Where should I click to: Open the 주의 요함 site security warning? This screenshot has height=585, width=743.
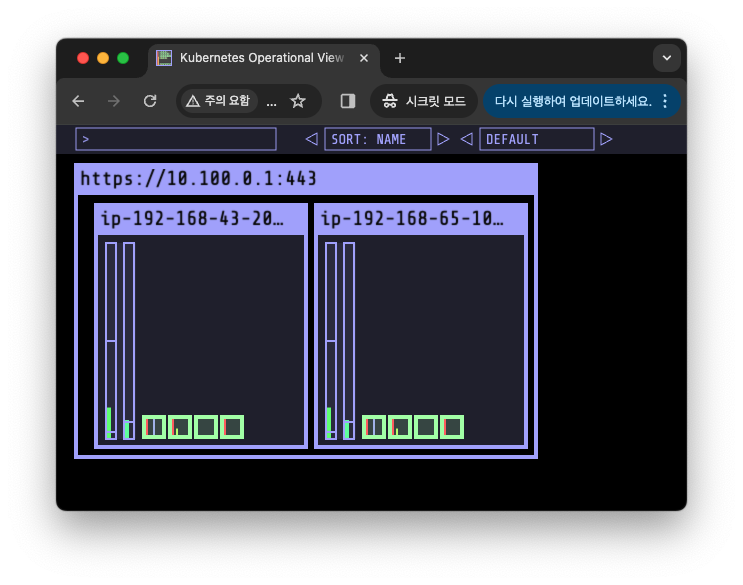[218, 101]
